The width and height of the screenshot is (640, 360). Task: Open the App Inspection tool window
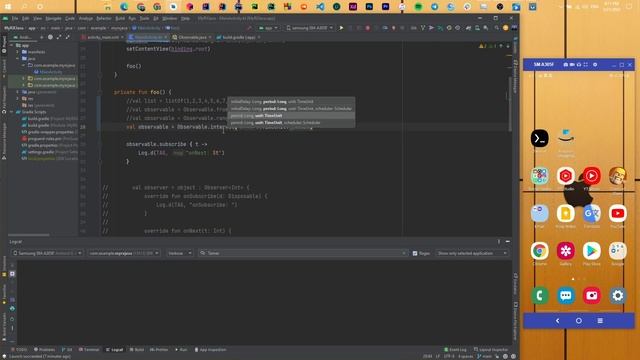210,350
